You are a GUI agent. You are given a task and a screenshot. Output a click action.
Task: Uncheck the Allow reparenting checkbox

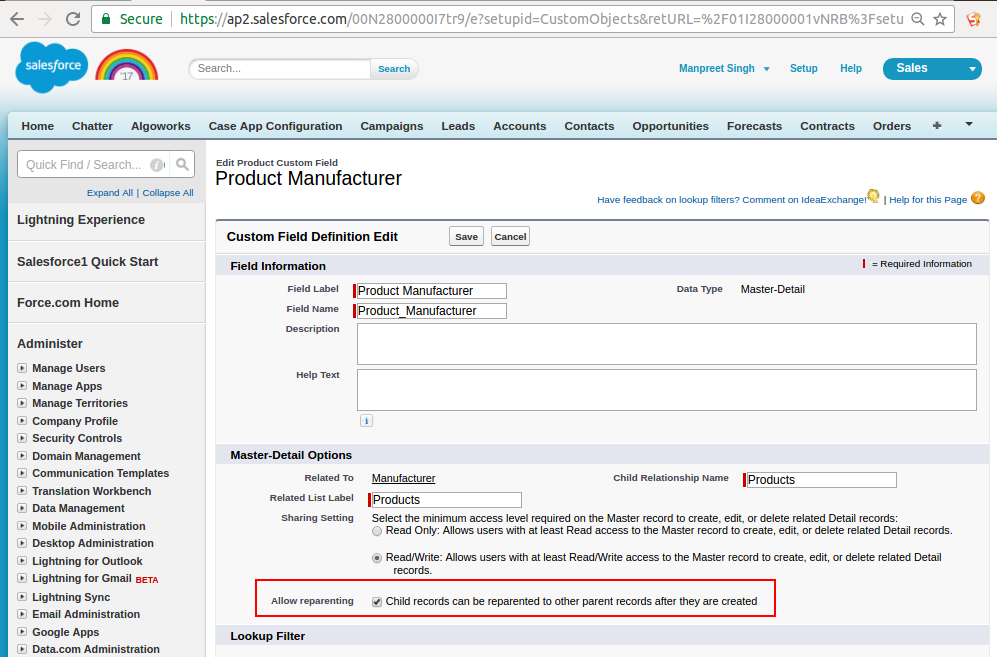pos(377,602)
